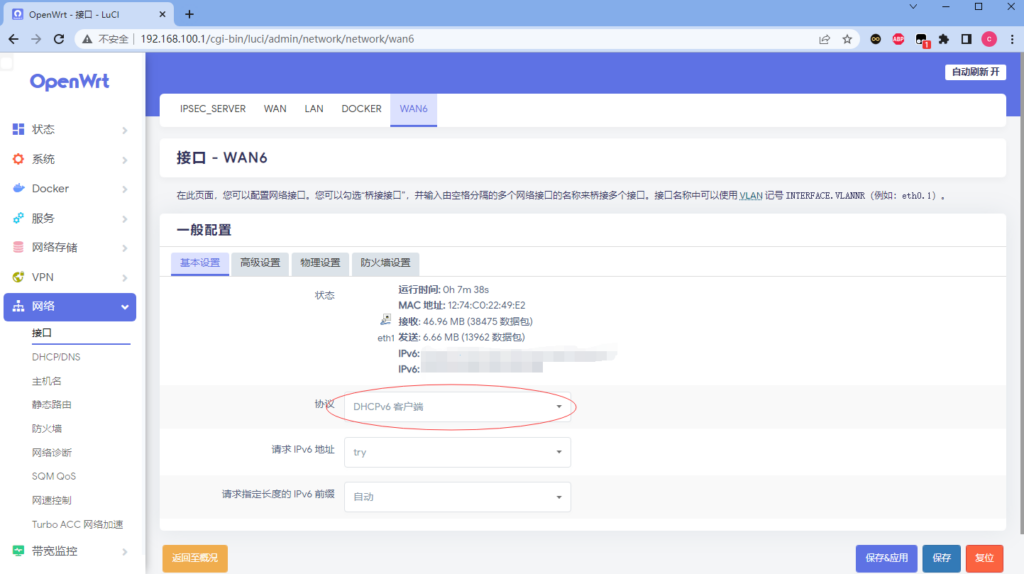Open the 物理设置 tab
This screenshot has height=574, width=1024.
(320, 263)
